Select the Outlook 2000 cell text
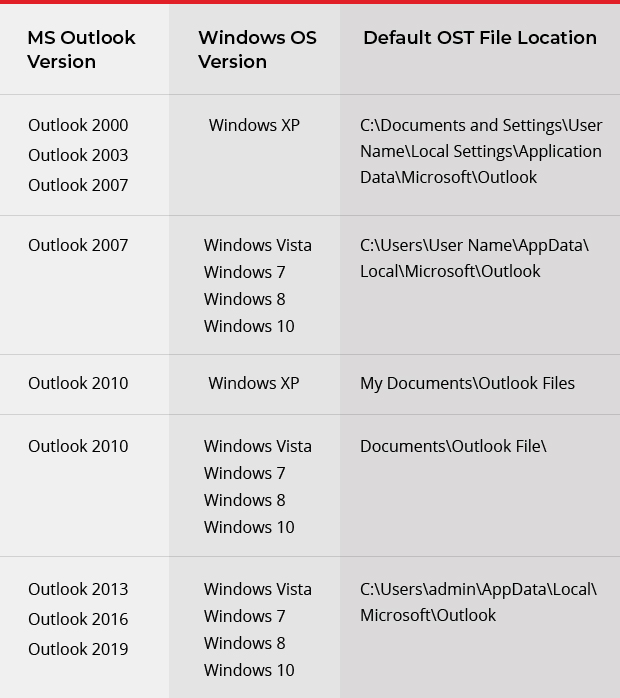 click(x=78, y=125)
